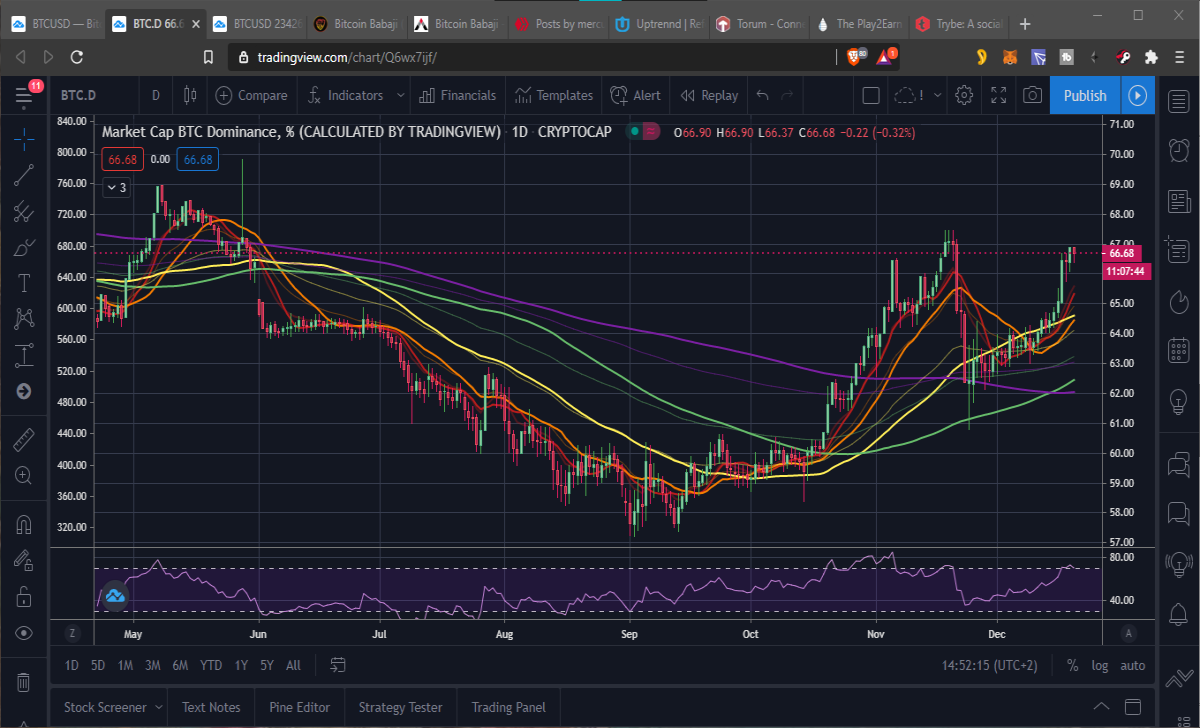Select the 1D date range
This screenshot has width=1200, height=728.
pos(72,665)
